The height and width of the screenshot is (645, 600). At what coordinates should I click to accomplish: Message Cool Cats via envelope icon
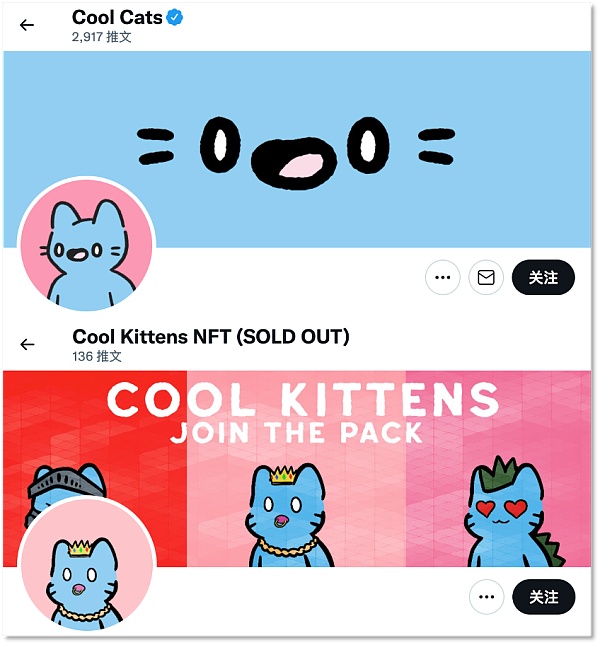click(486, 277)
